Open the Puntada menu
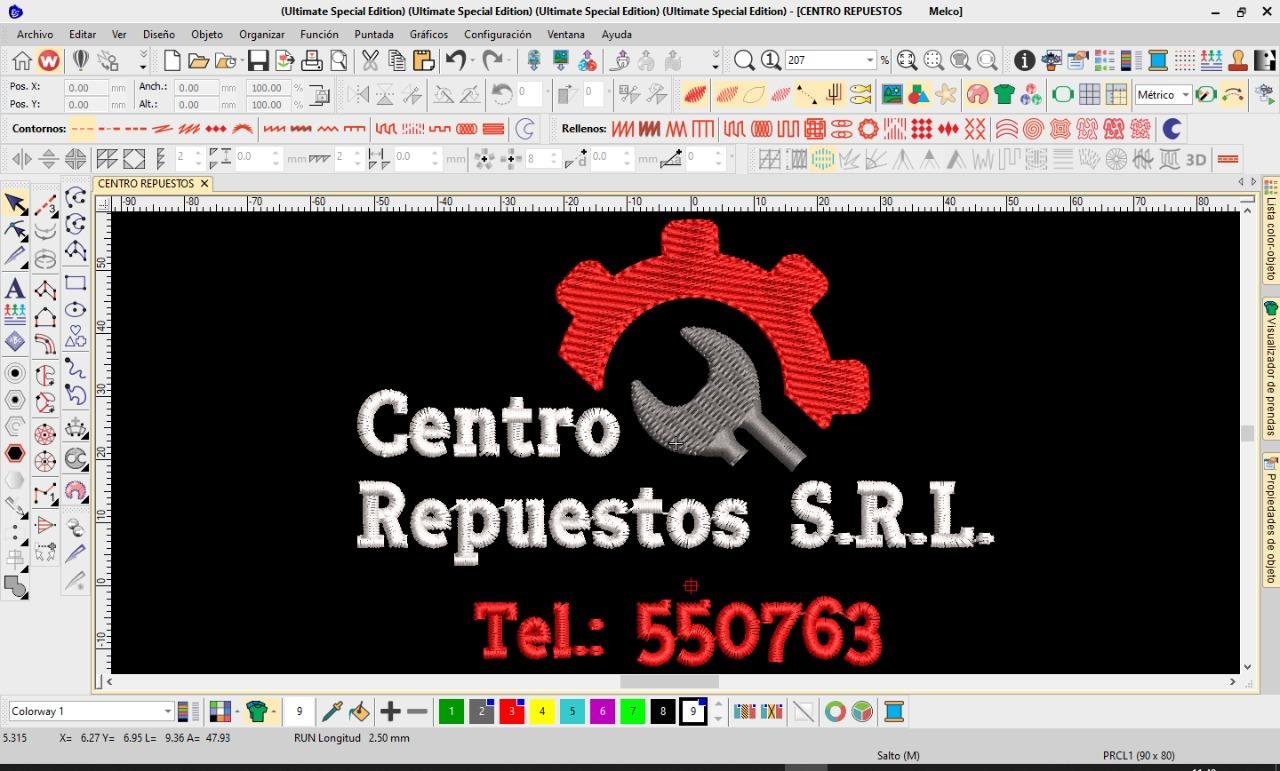This screenshot has width=1280, height=771. pos(374,34)
